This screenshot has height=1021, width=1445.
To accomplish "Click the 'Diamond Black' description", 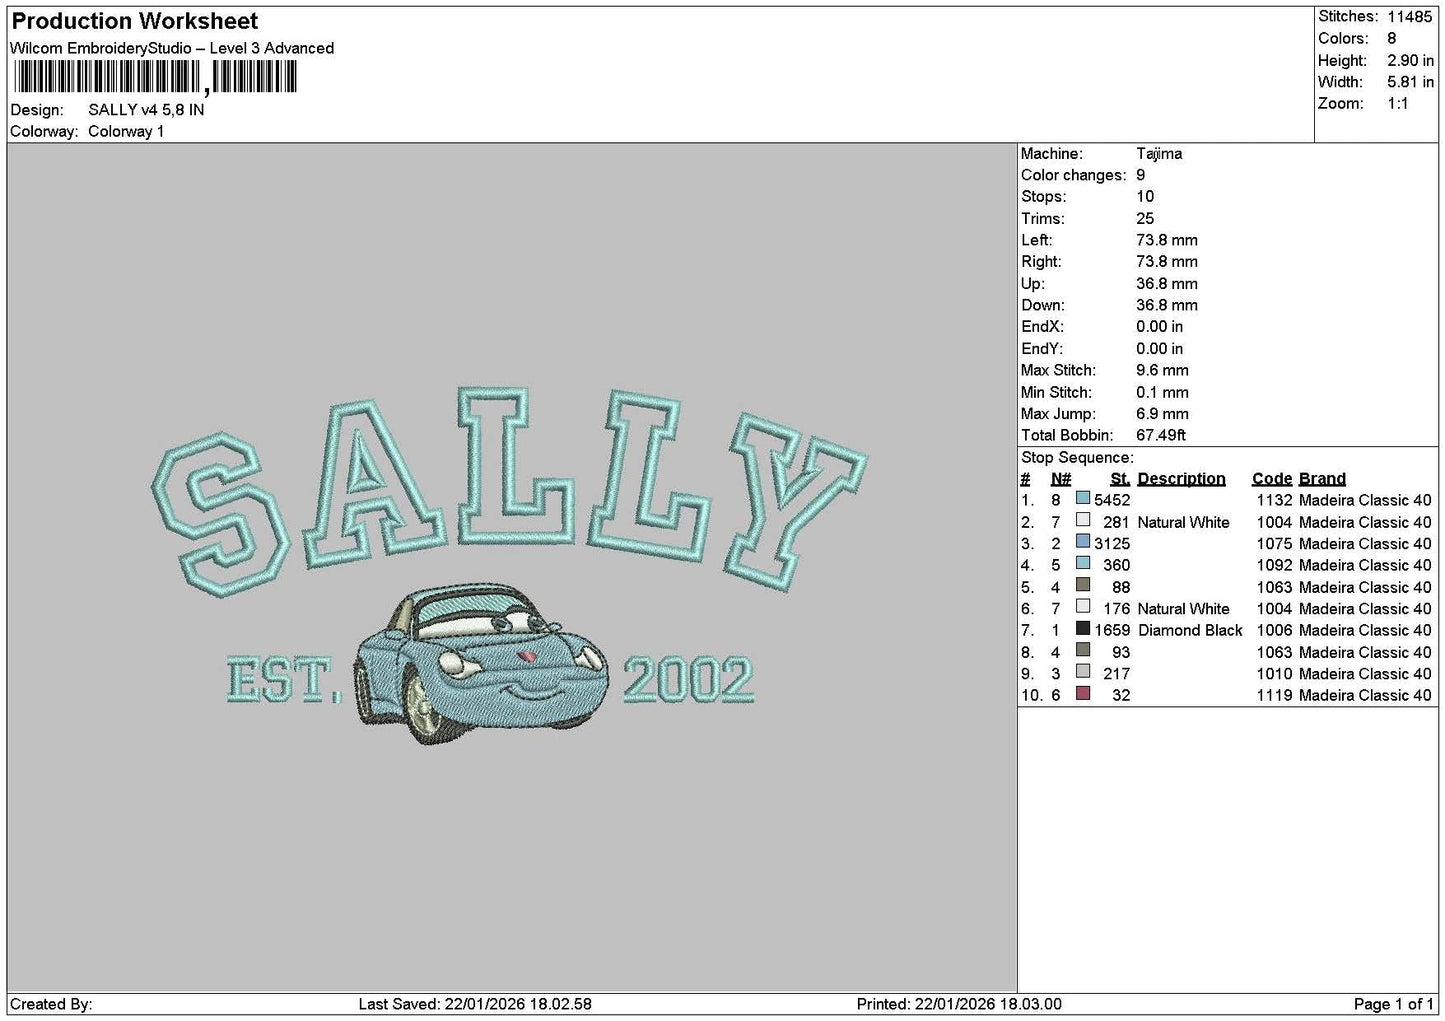I will click(x=1190, y=630).
